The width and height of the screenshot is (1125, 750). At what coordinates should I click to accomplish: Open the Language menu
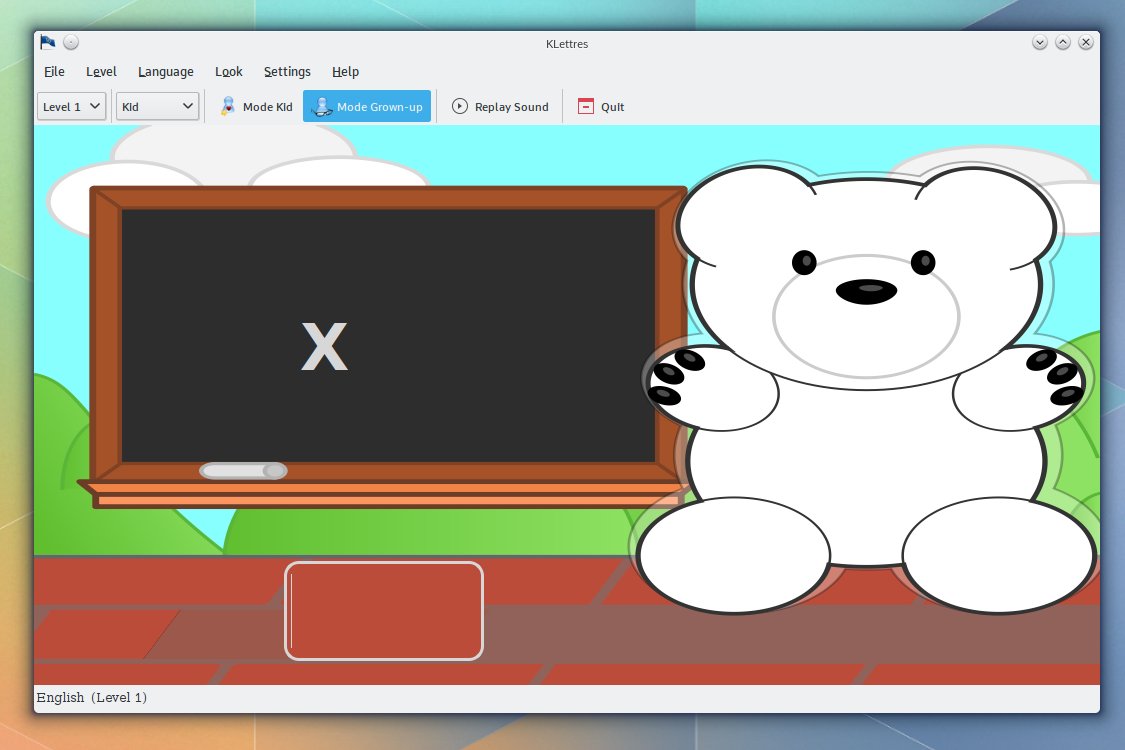point(166,72)
